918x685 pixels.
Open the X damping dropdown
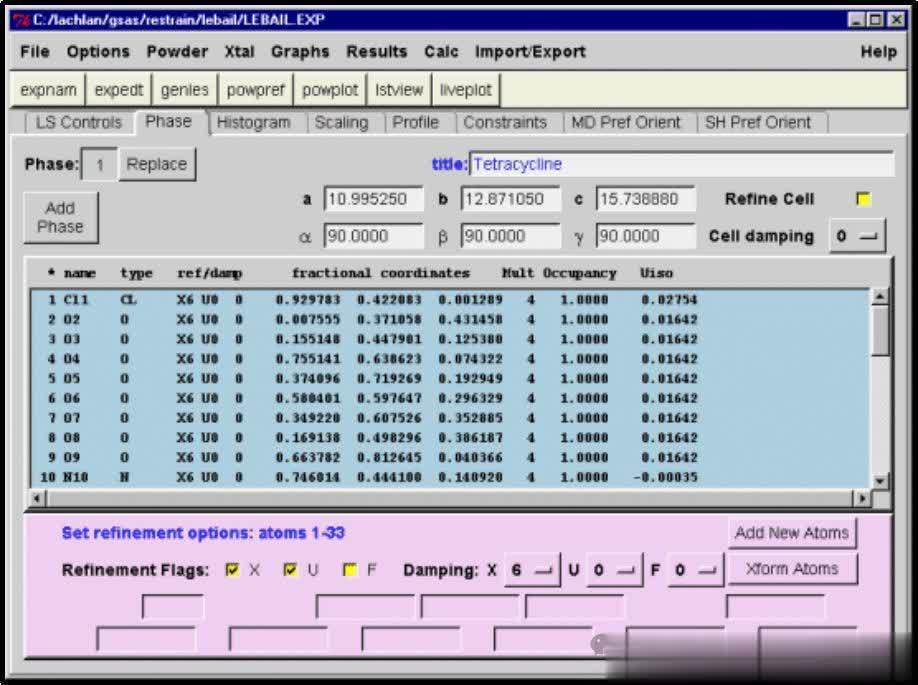pos(531,570)
